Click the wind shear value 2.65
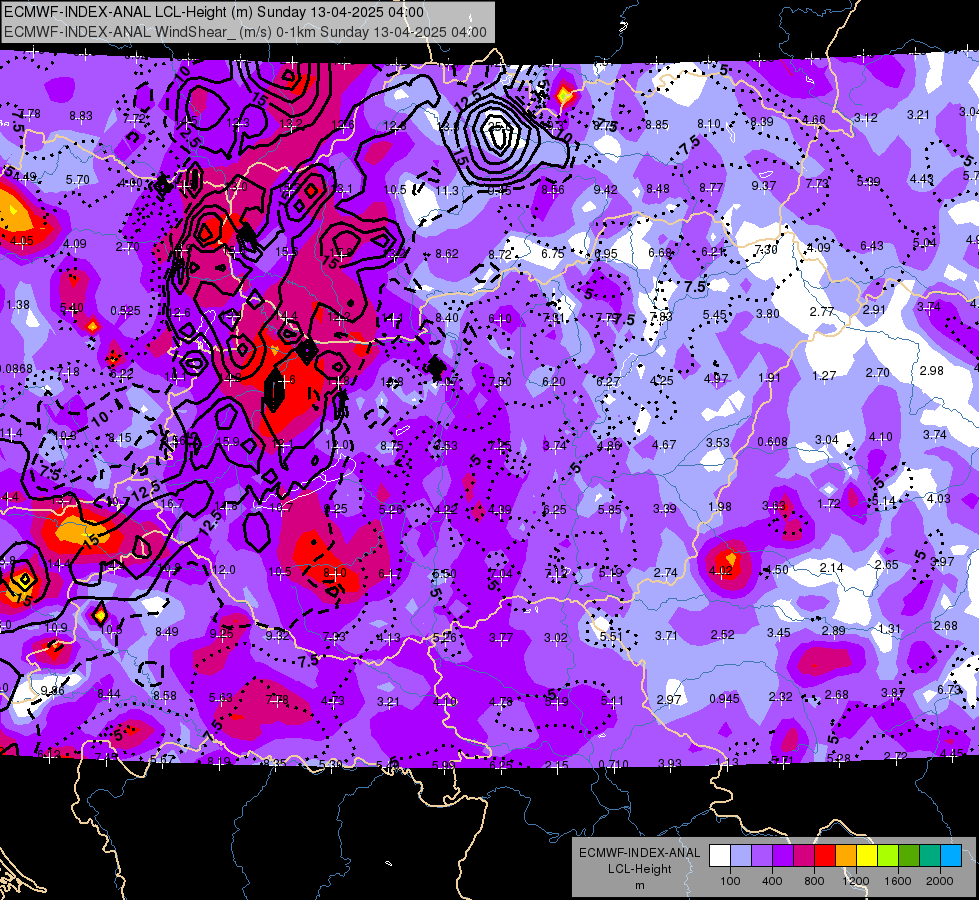The height and width of the screenshot is (900, 979). coord(887,565)
